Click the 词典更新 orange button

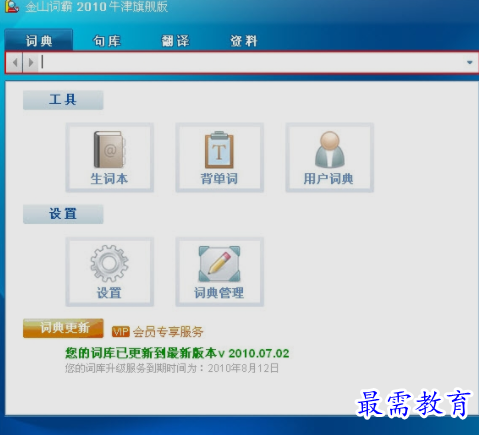tap(63, 328)
